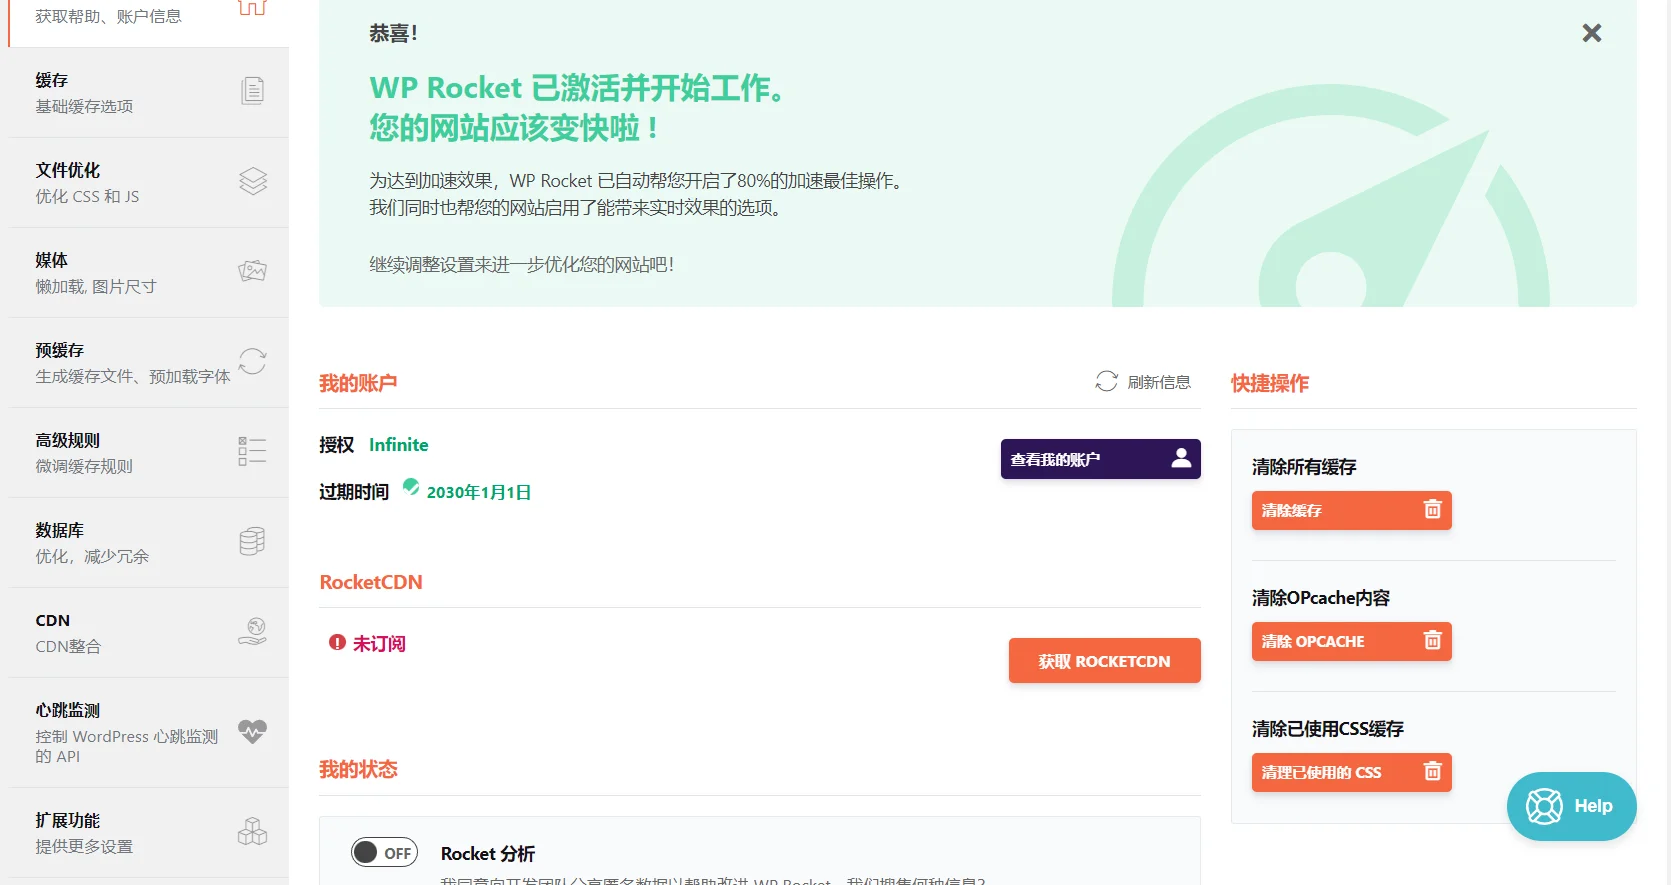Screen dimensions: 1671x885
Task: Open the 高级规则 advanced rules tab
Action: (x=148, y=453)
